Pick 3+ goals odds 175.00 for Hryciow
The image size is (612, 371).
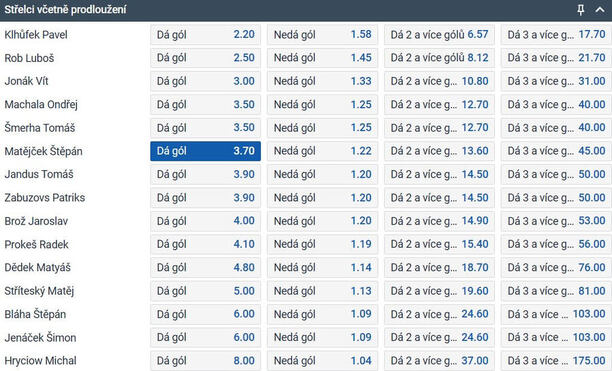click(556, 360)
